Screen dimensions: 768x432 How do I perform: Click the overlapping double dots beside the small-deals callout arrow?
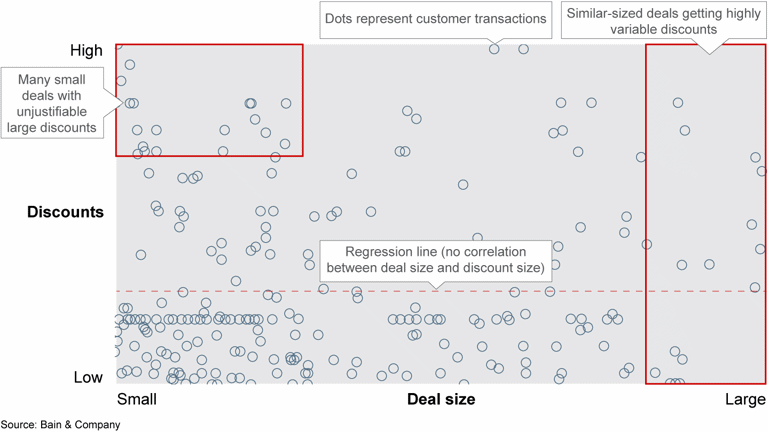pos(131,103)
